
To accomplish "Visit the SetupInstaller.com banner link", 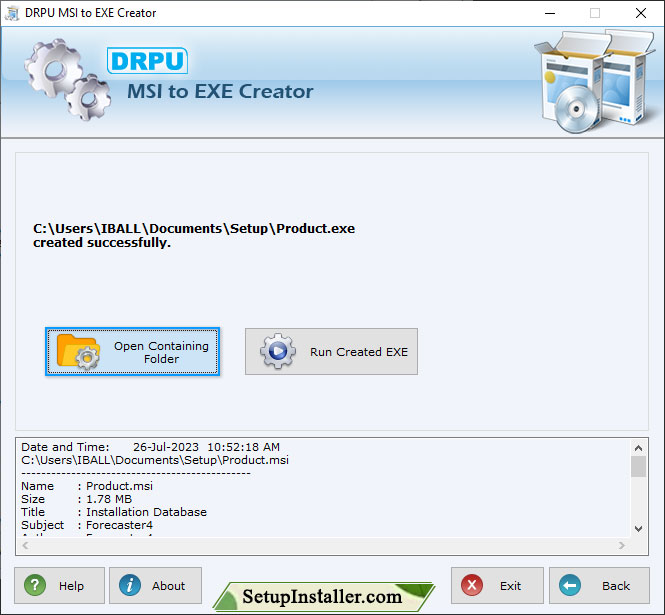I will pyautogui.click(x=323, y=596).
